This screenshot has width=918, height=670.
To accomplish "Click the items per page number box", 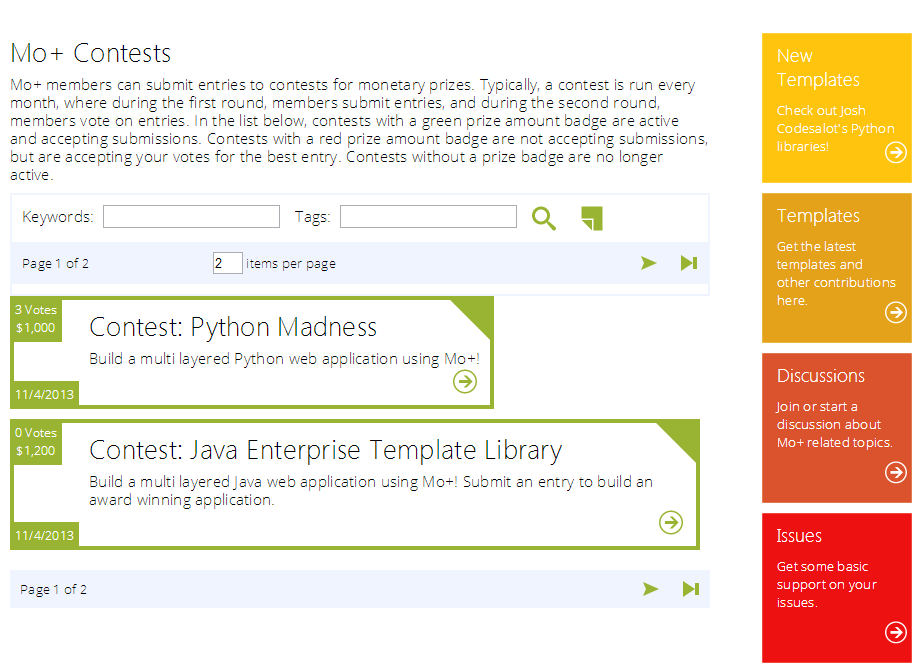I will [227, 263].
